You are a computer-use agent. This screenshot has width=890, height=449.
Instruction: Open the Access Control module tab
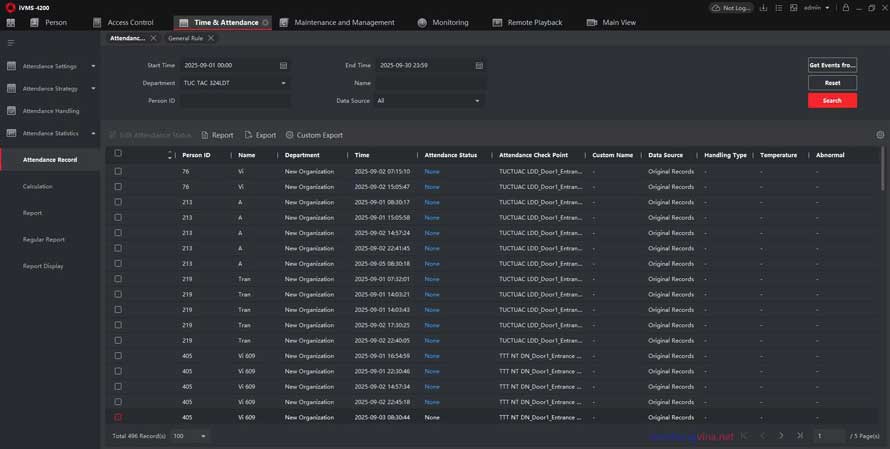tap(130, 22)
